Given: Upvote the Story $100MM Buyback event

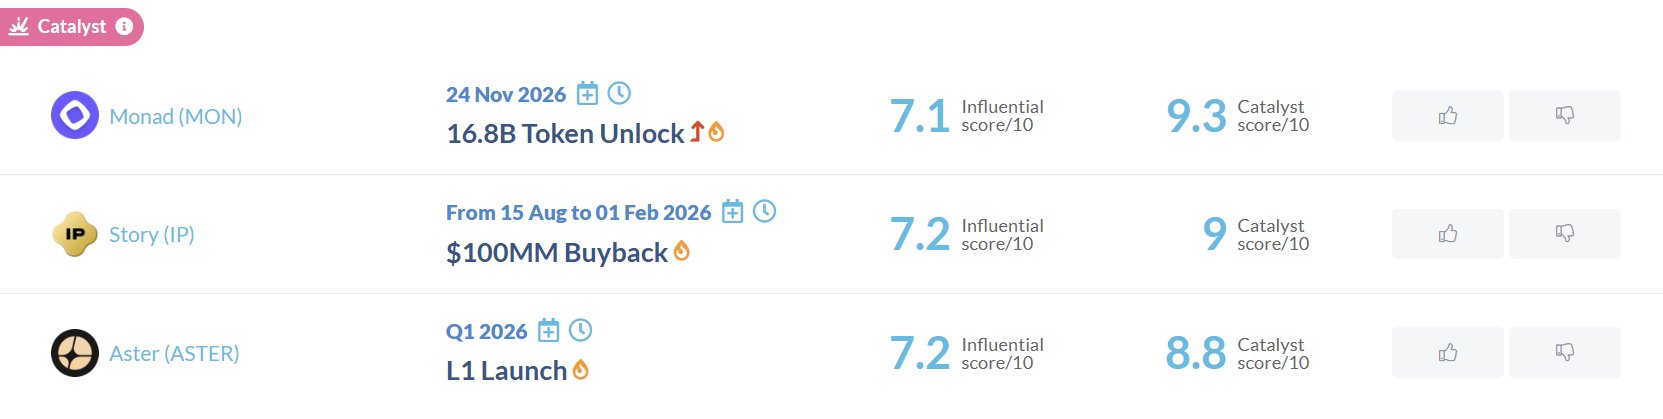Looking at the screenshot, I should click(x=1447, y=234).
